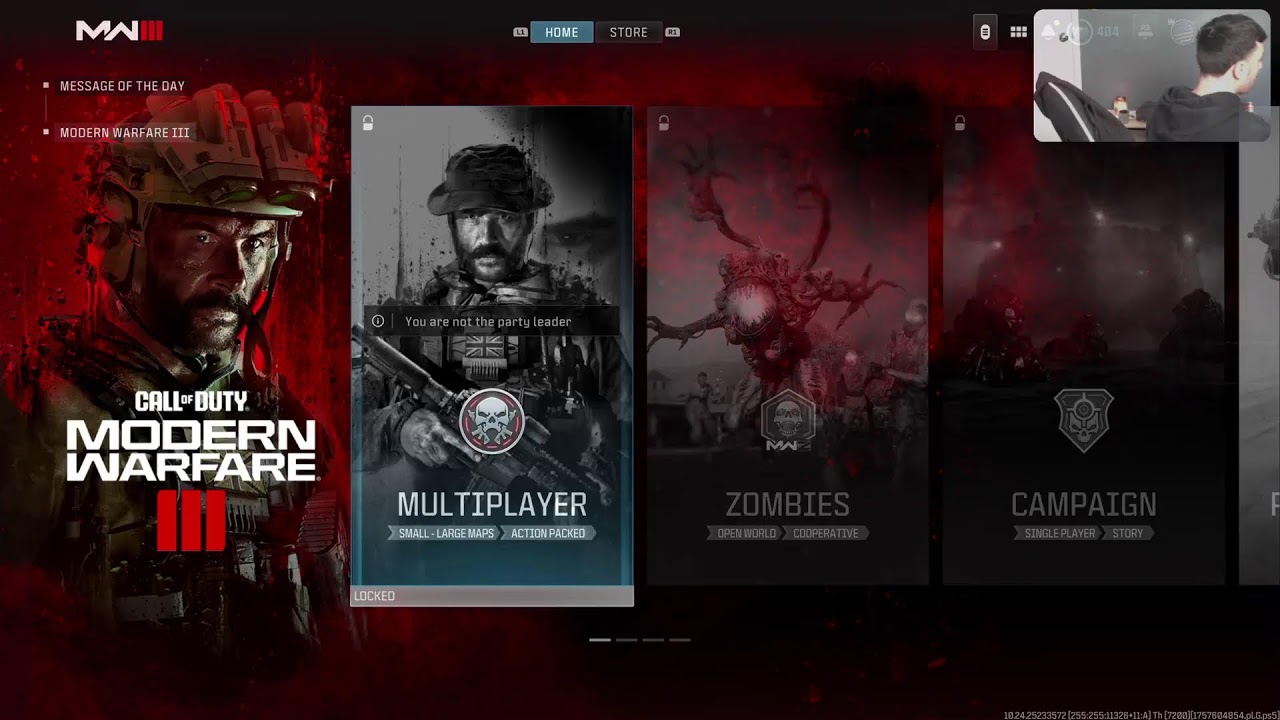The height and width of the screenshot is (720, 1280).
Task: Select the Campaign mode card
Action: (1084, 346)
